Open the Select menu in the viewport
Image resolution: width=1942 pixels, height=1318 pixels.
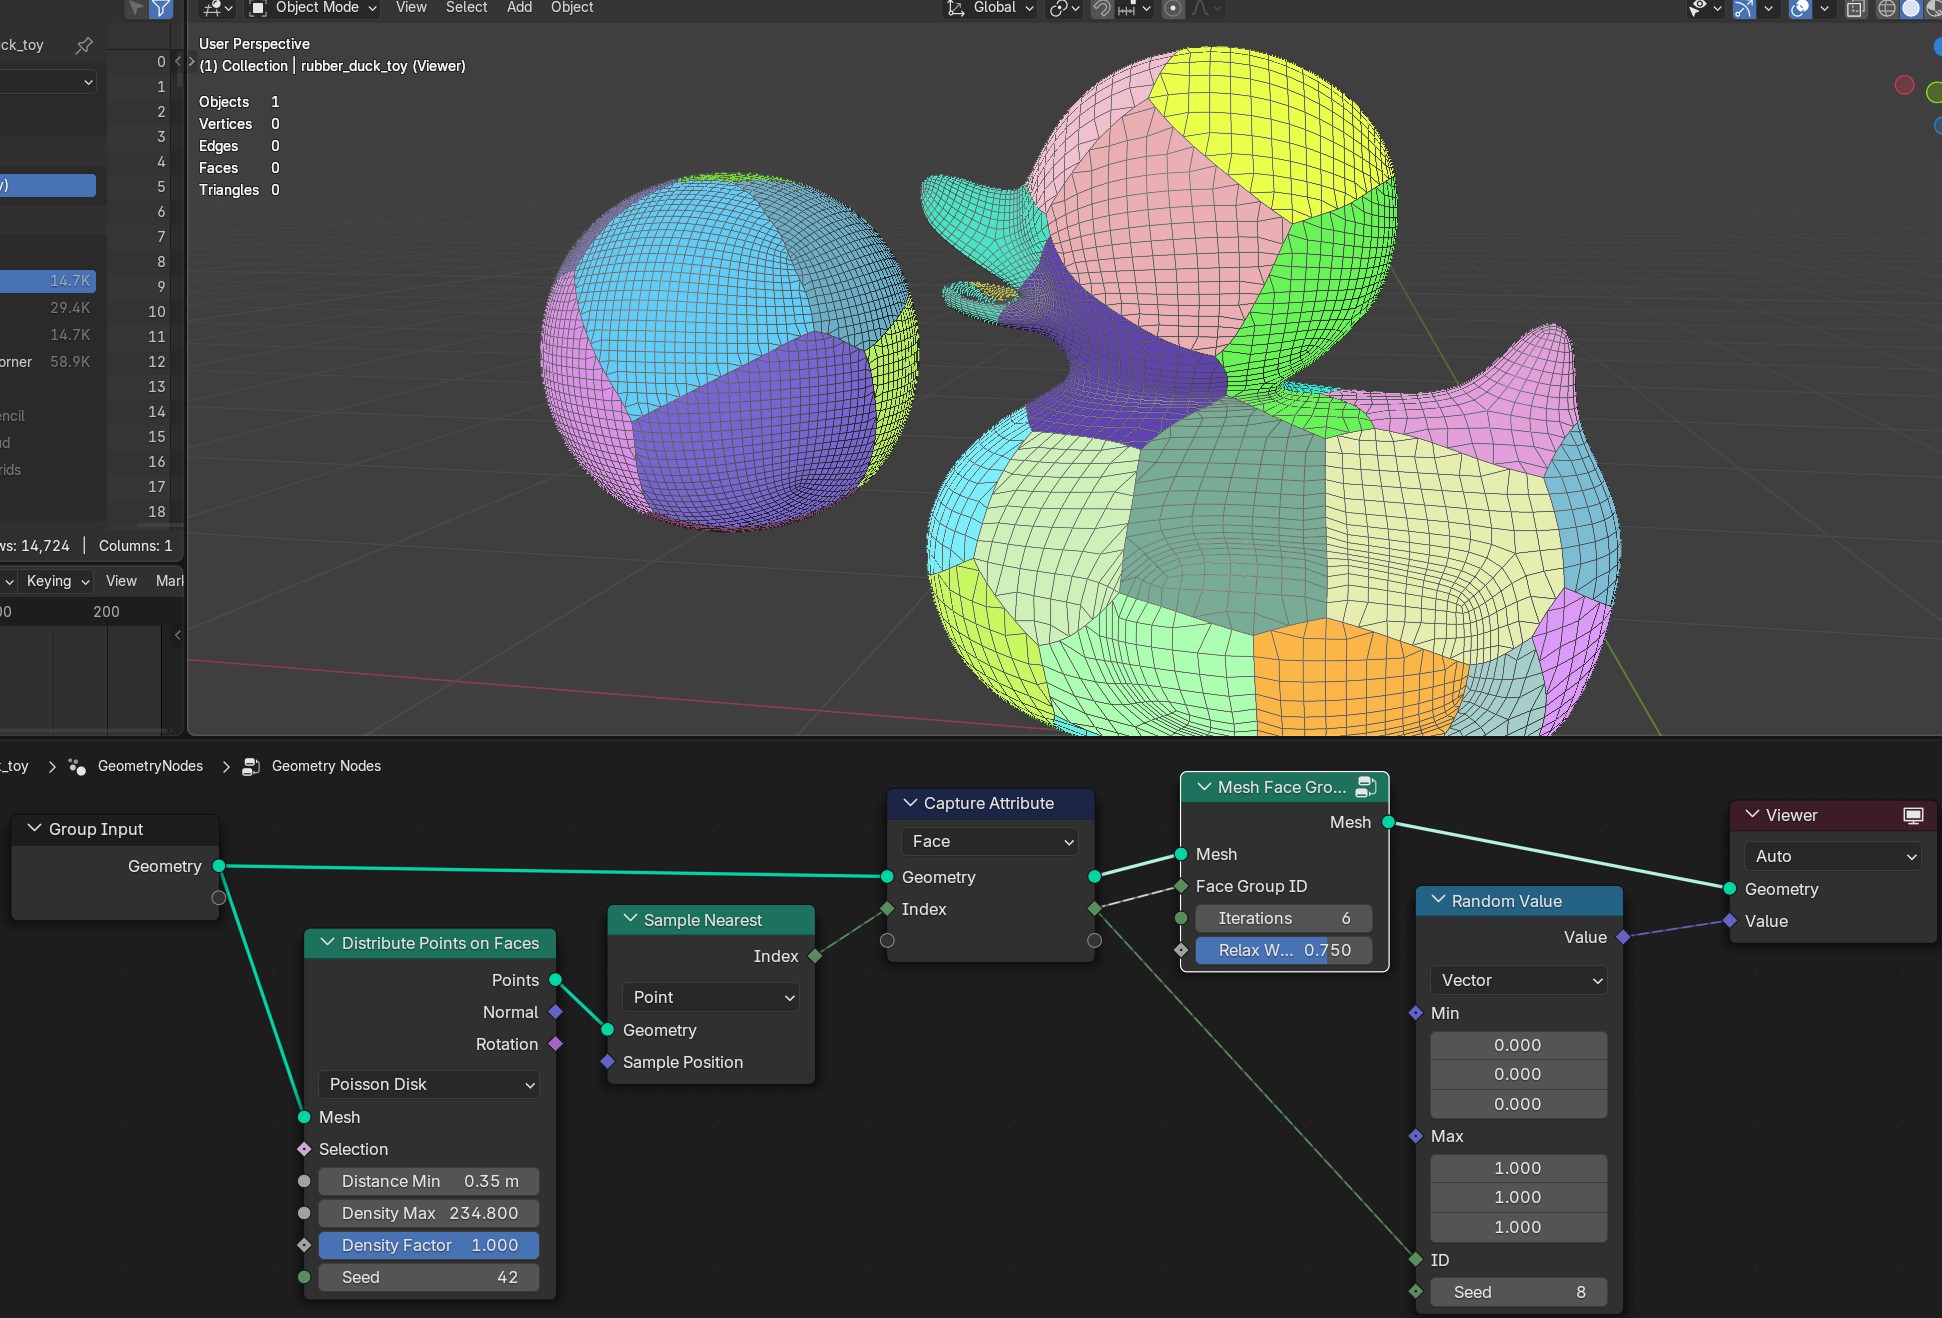tap(466, 8)
